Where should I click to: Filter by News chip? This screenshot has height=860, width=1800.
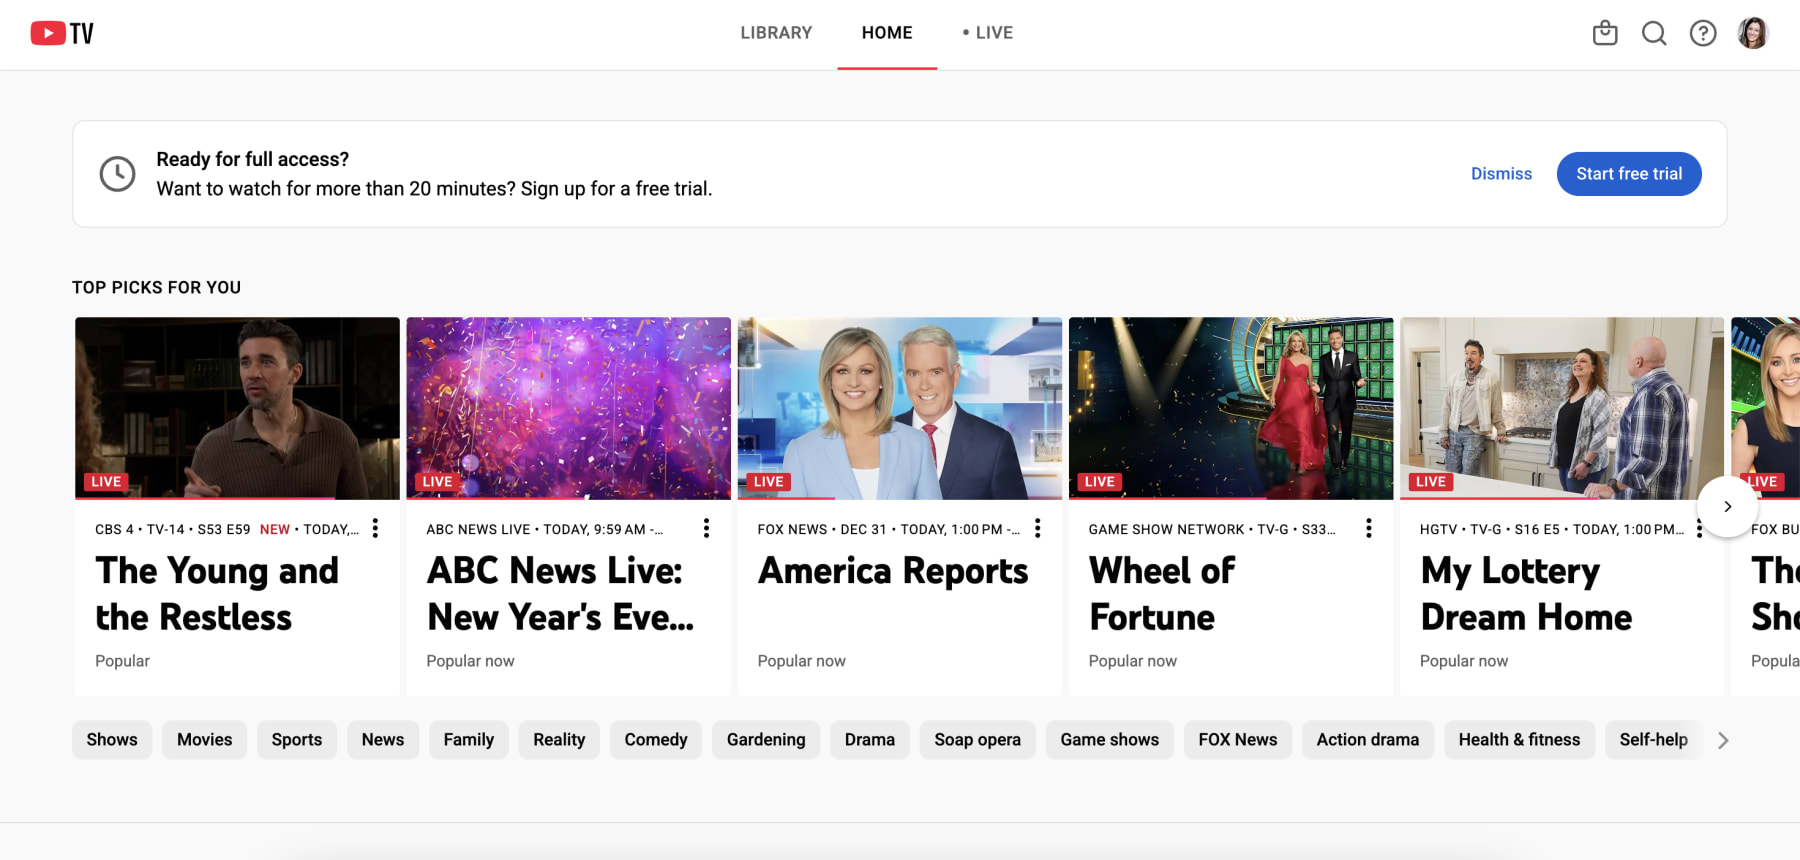(x=383, y=740)
